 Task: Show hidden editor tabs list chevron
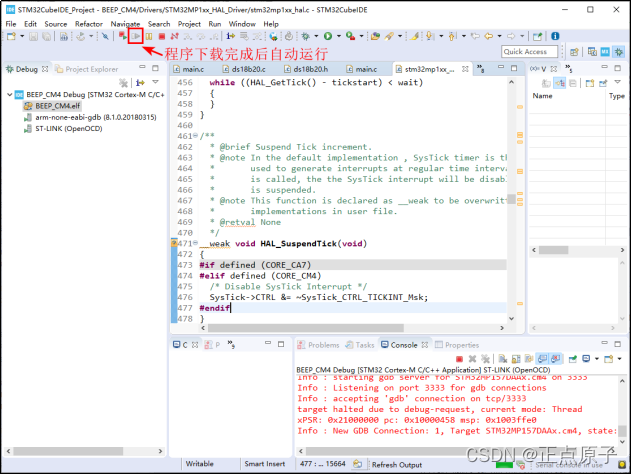(480, 69)
